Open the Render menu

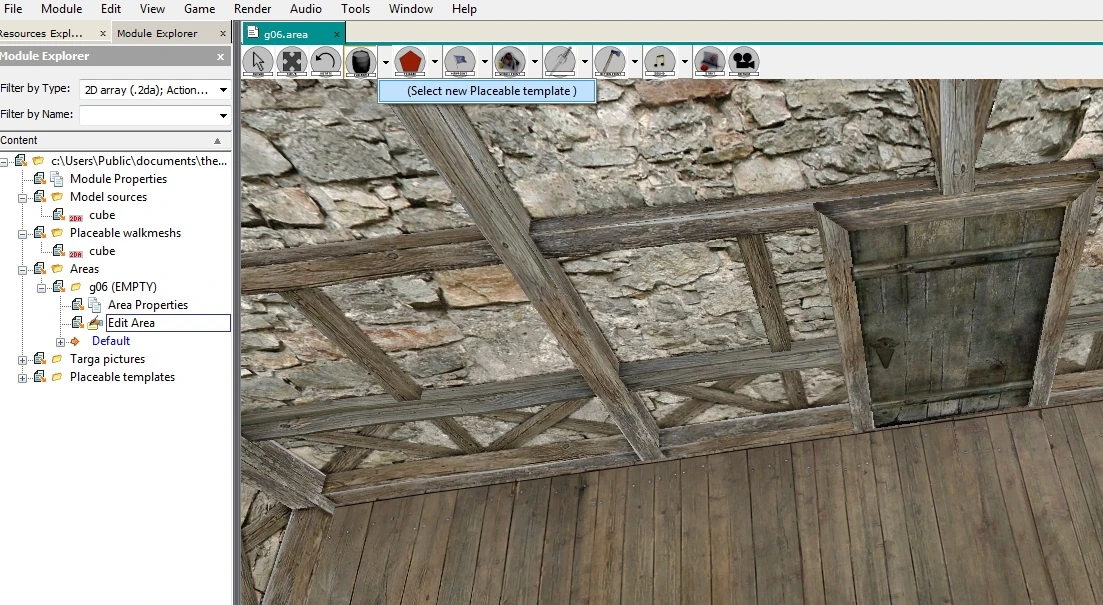point(253,9)
